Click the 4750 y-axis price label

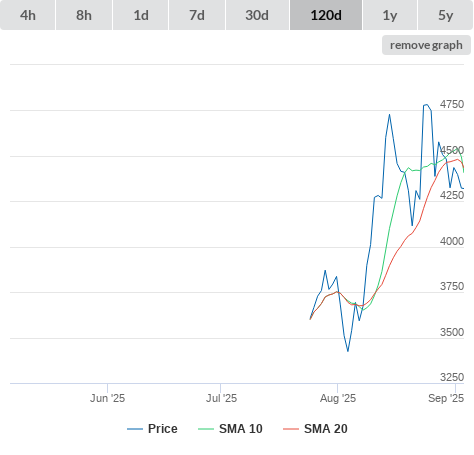[452, 104]
